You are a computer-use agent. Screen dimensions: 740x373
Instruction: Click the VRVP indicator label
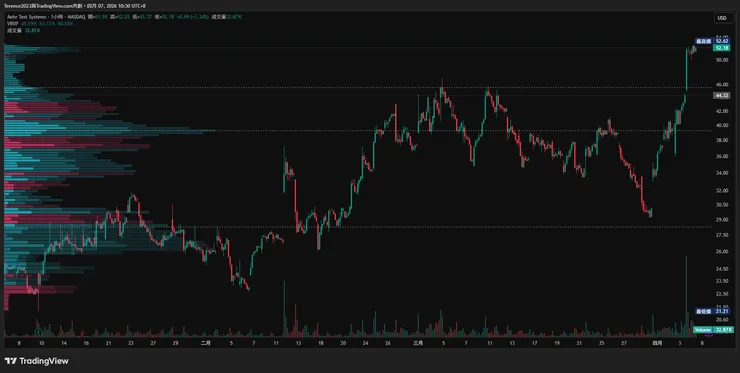[x=12, y=23]
